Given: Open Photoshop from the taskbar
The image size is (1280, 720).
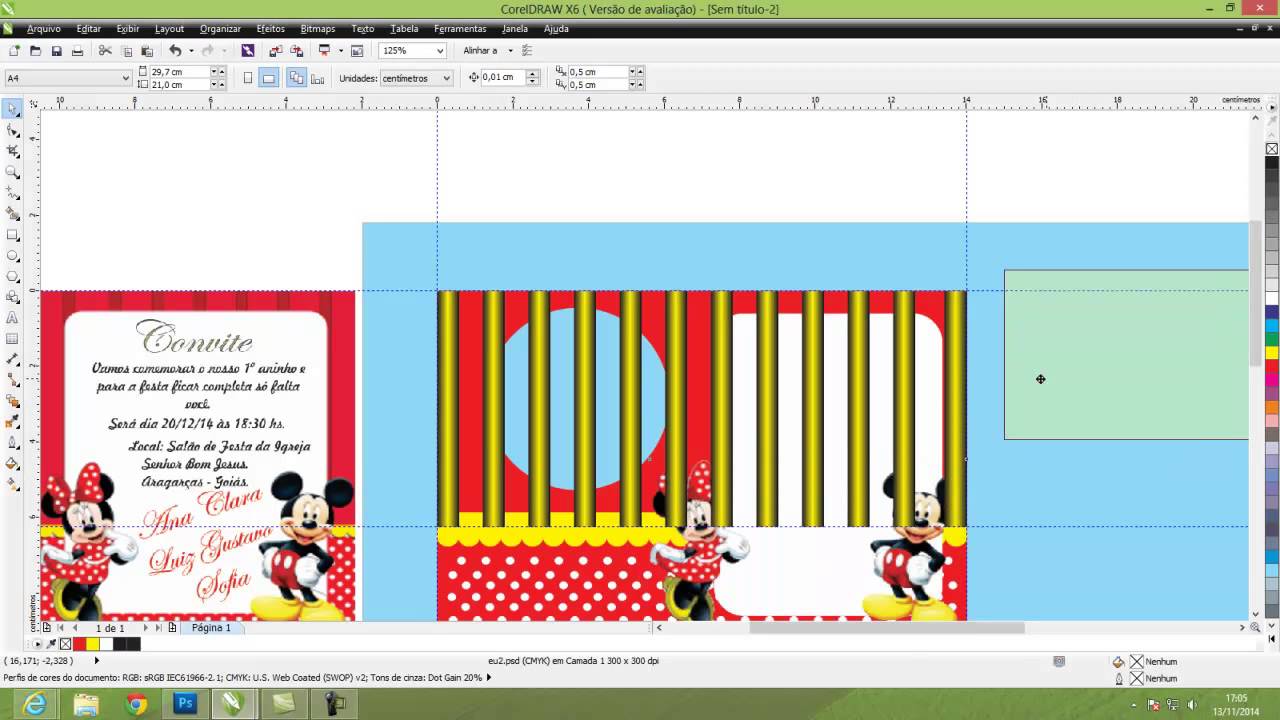Looking at the screenshot, I should click(x=185, y=704).
